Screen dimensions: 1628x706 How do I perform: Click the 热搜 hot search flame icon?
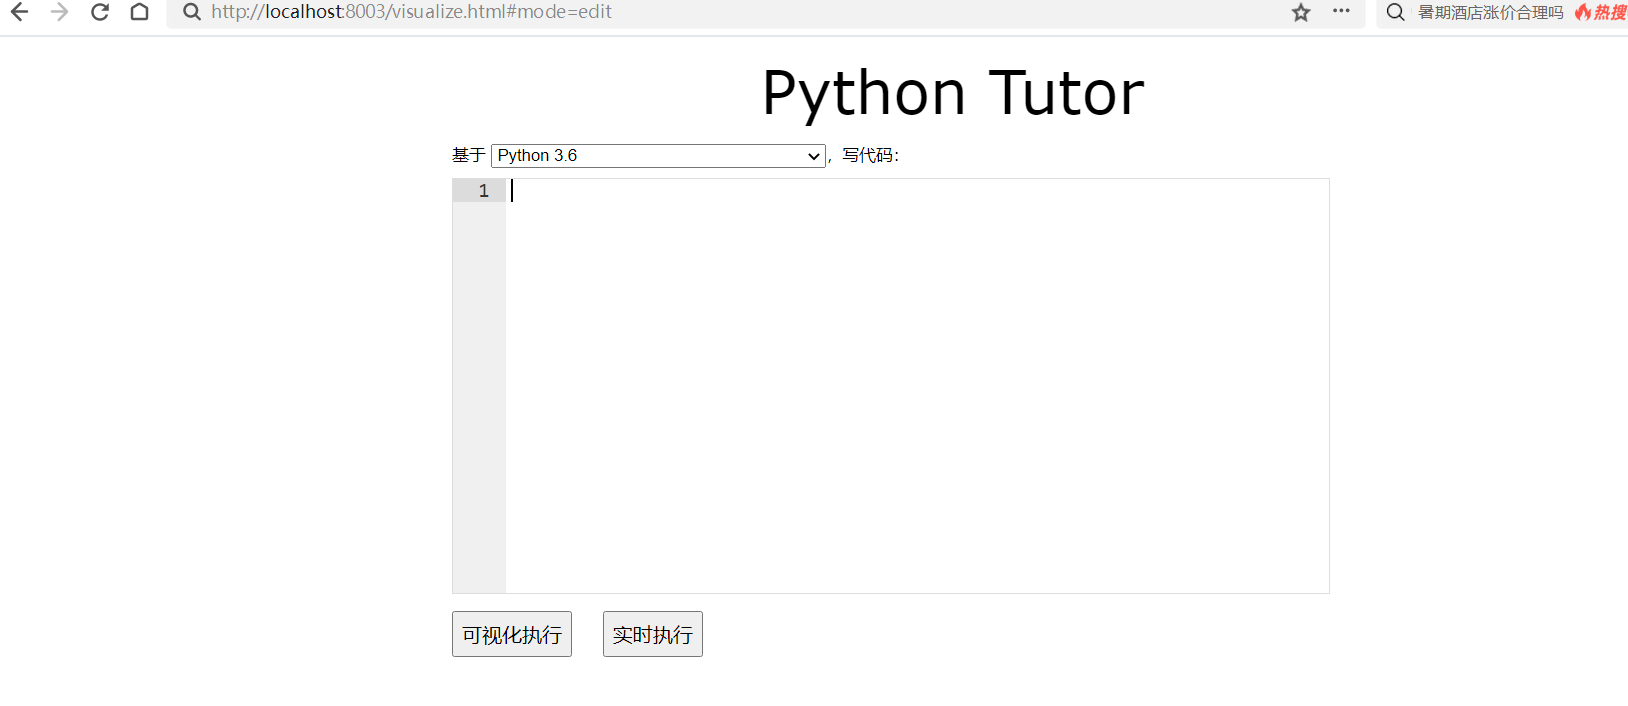(x=1583, y=12)
